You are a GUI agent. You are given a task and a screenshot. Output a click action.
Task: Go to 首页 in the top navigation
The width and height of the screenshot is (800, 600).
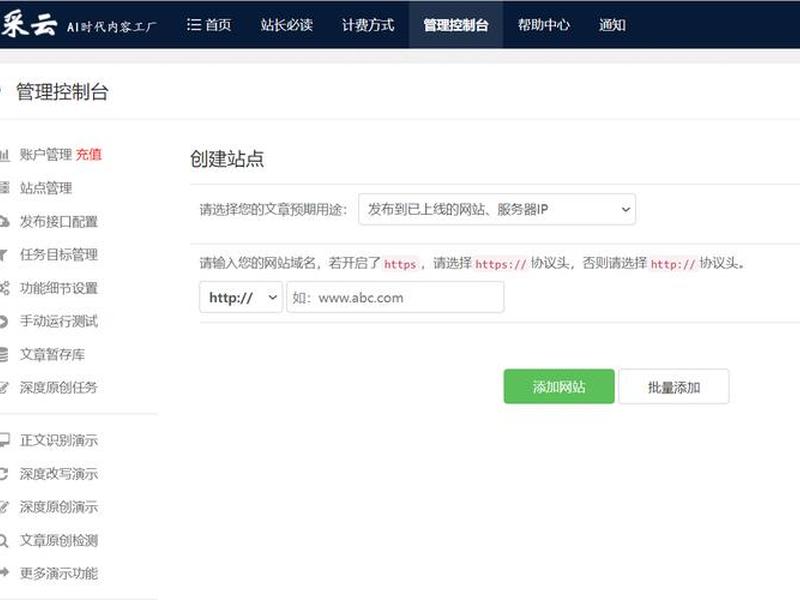pos(218,24)
